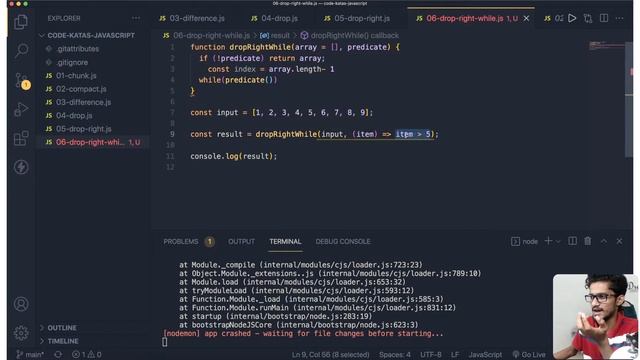Open the Run and Debug view

(x=21, y=109)
